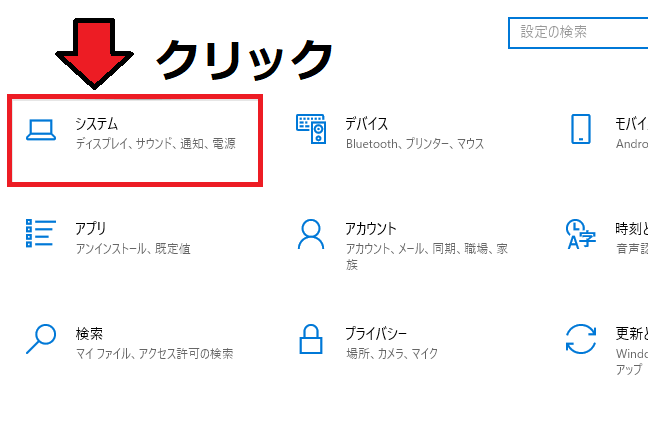Select the アプリ category title

pos(91,228)
